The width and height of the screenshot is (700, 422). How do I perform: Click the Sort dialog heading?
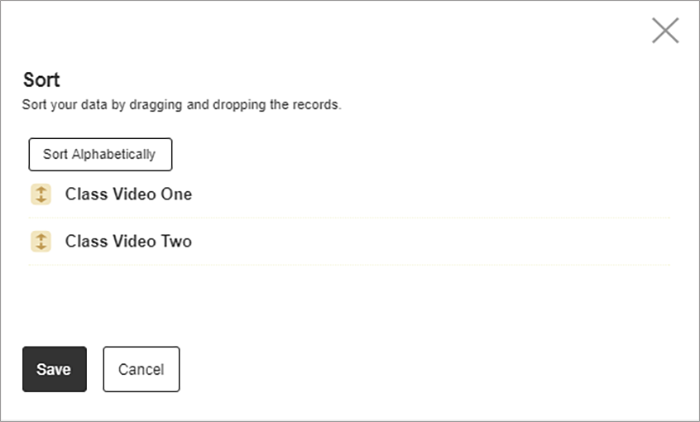(x=41, y=80)
